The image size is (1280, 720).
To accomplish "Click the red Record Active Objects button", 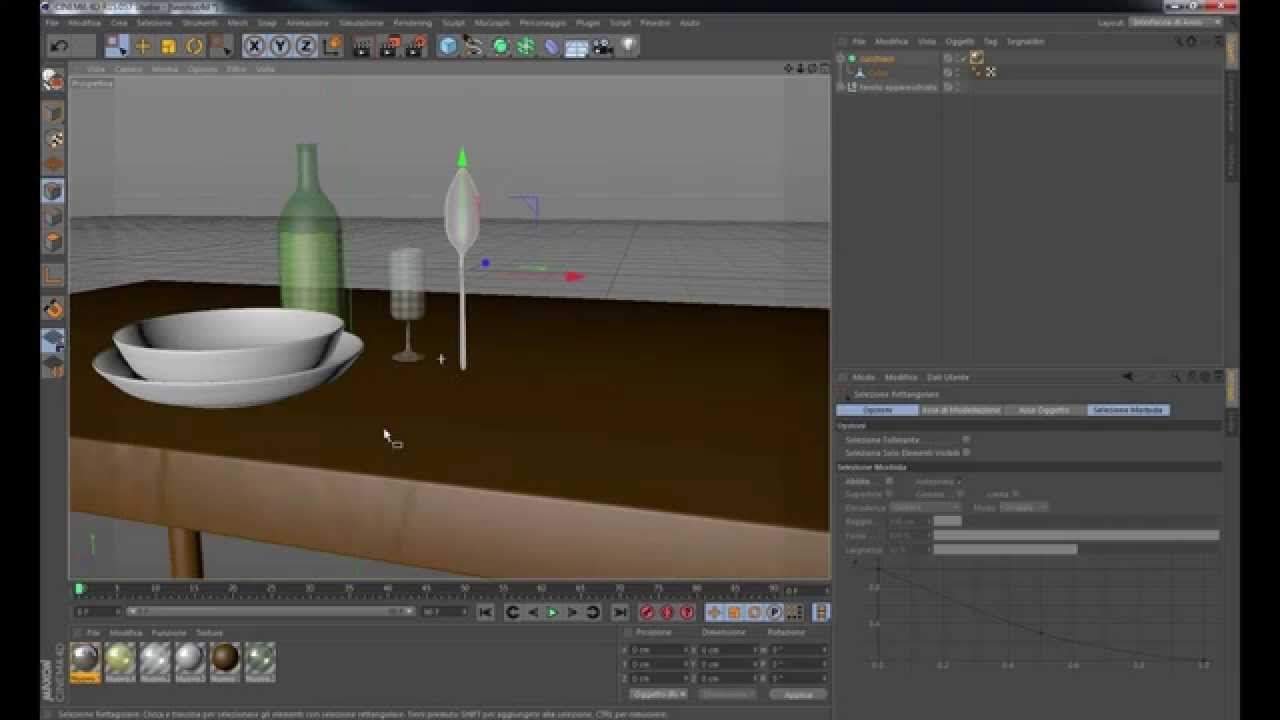I will pos(647,612).
